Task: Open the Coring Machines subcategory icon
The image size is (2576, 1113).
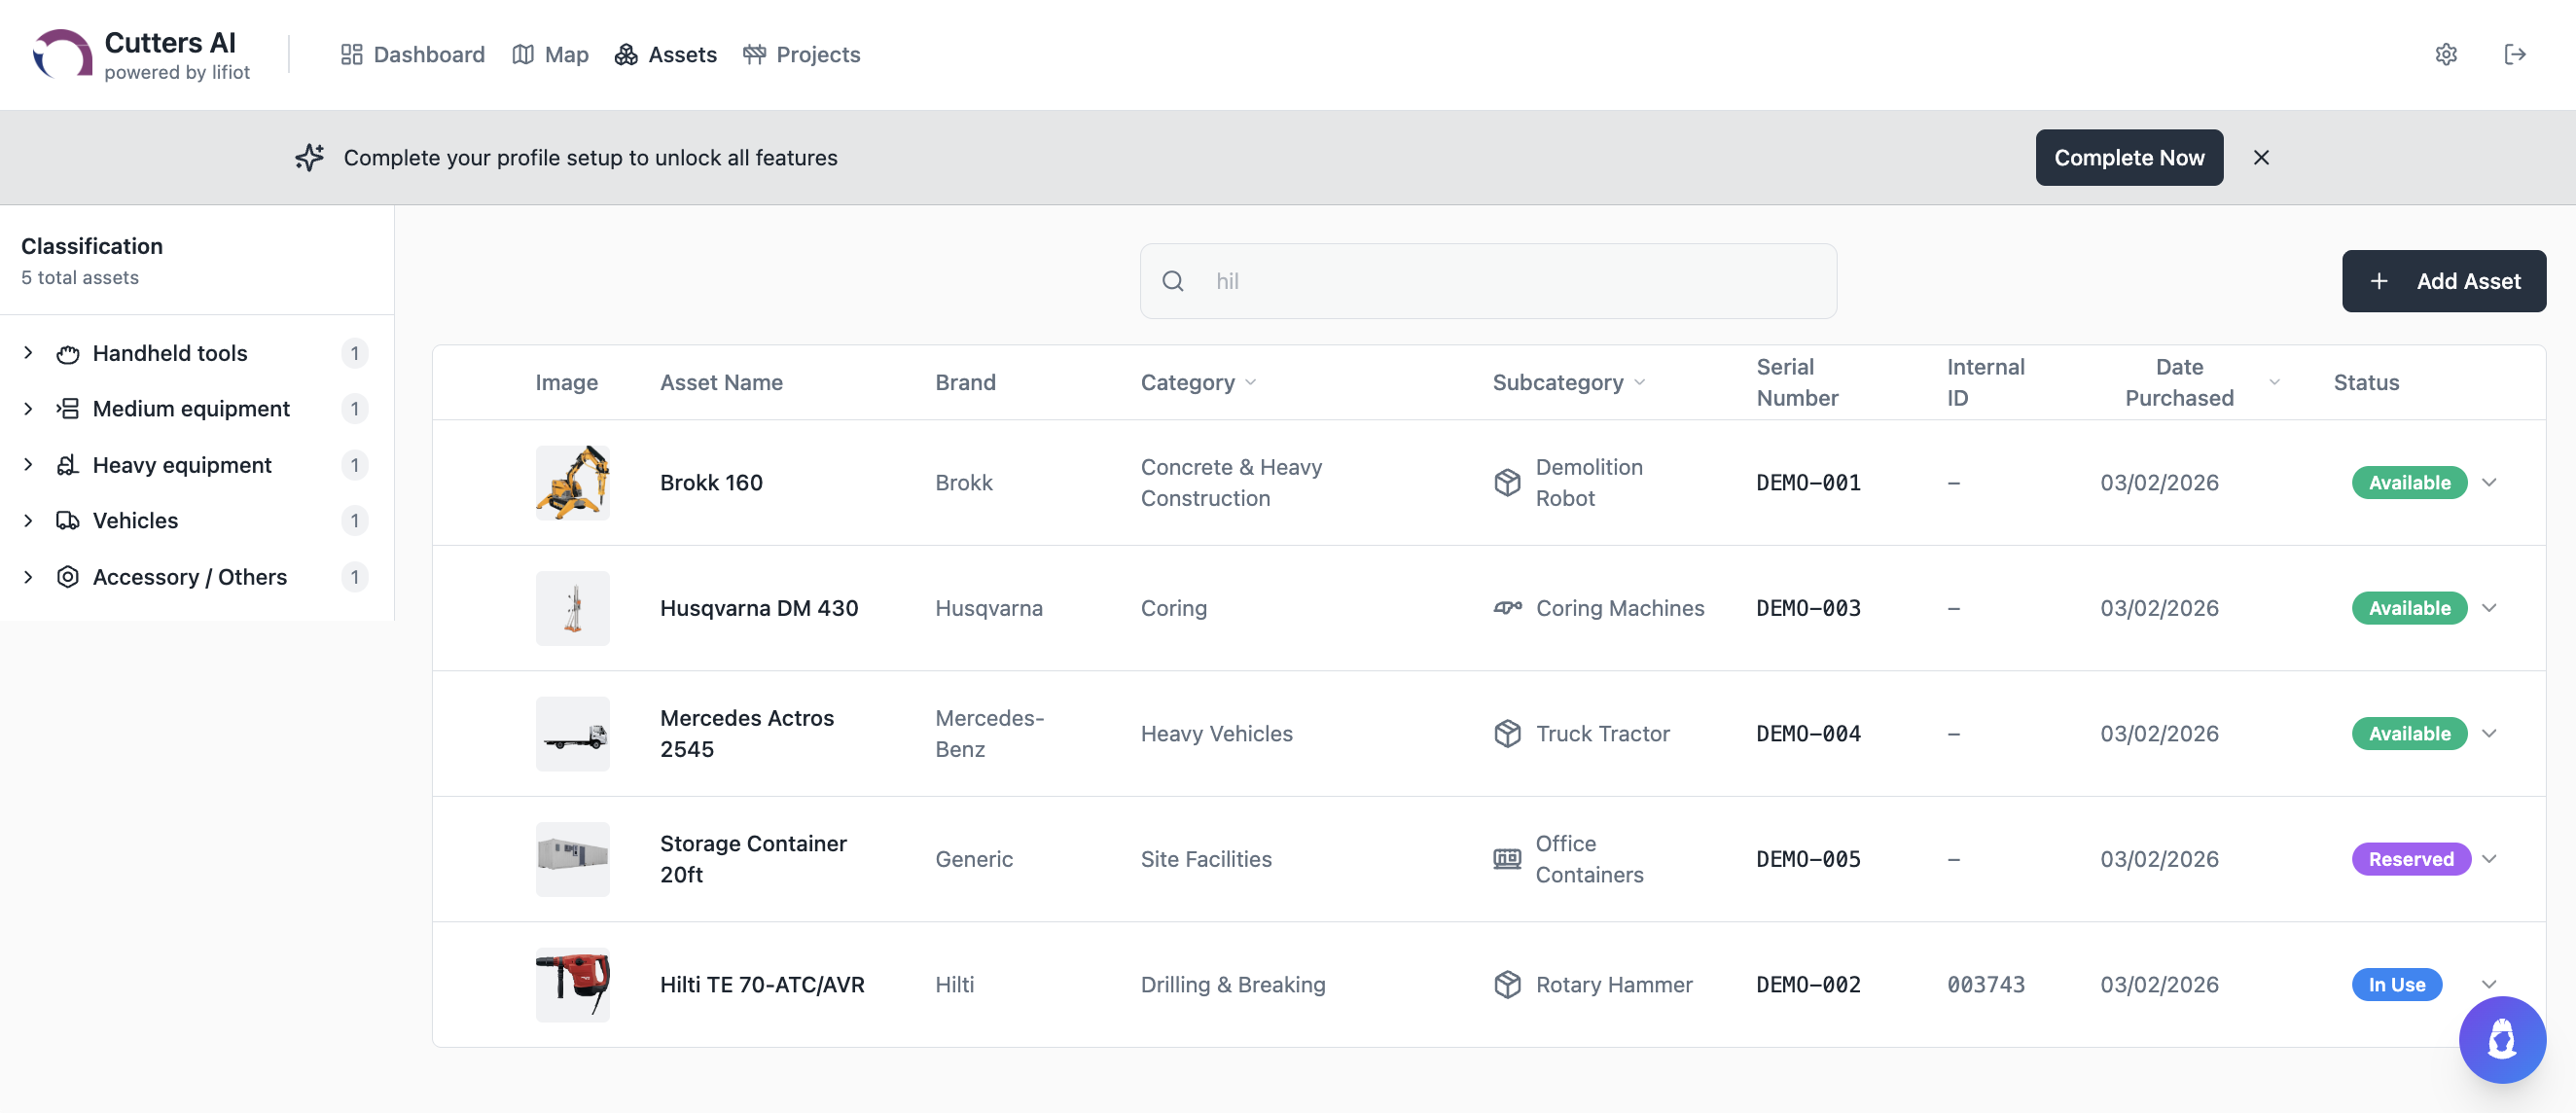Action: click(x=1507, y=607)
